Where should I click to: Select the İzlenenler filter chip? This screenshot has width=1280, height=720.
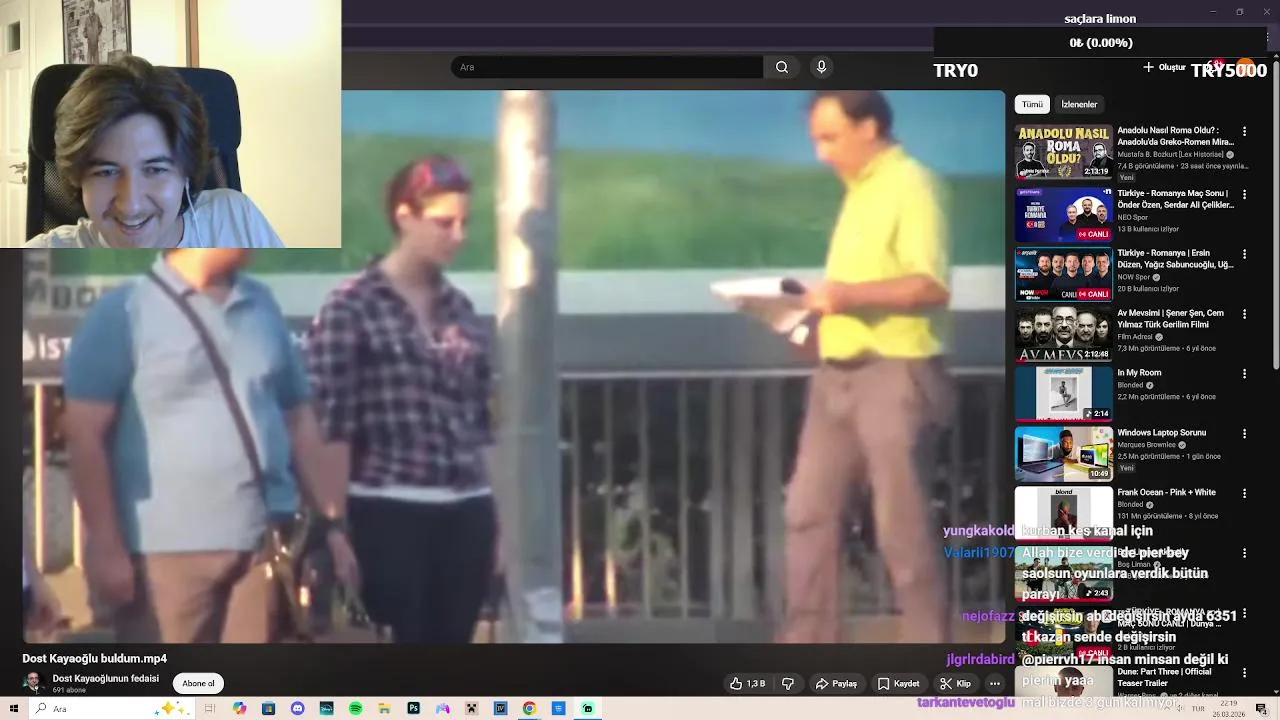coord(1079,104)
